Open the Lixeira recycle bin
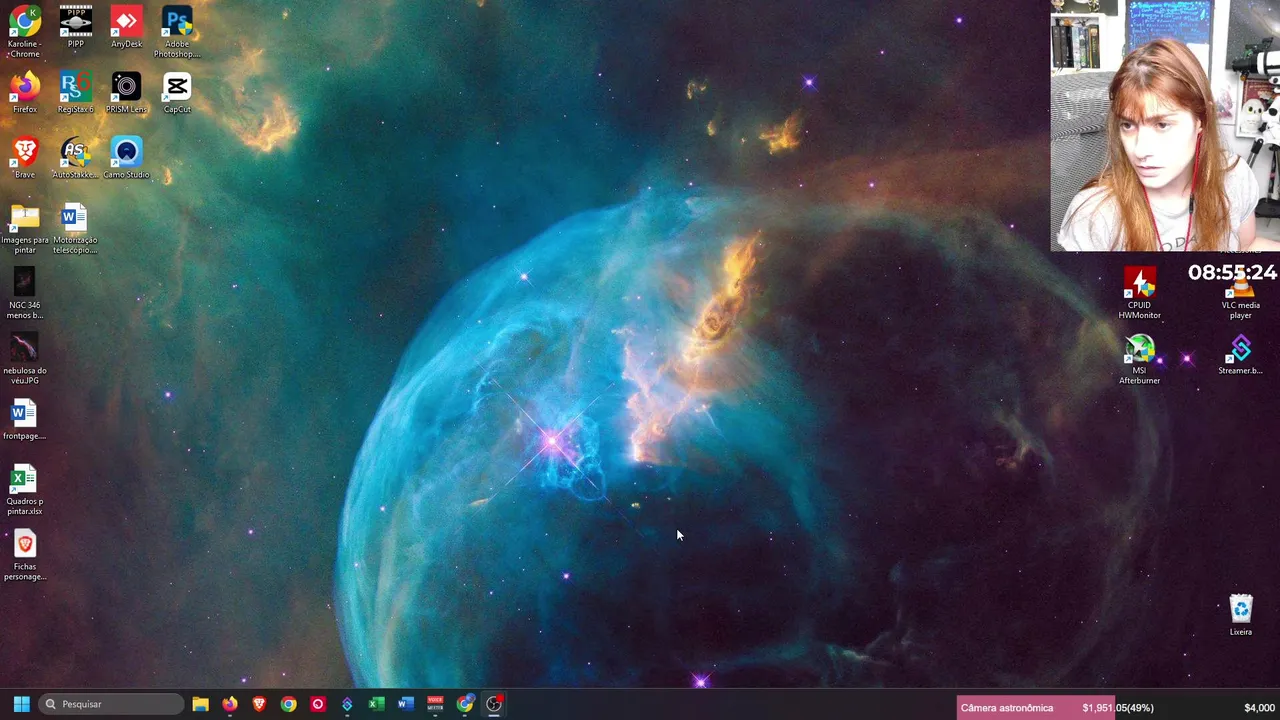1280x720 pixels. point(1241,615)
